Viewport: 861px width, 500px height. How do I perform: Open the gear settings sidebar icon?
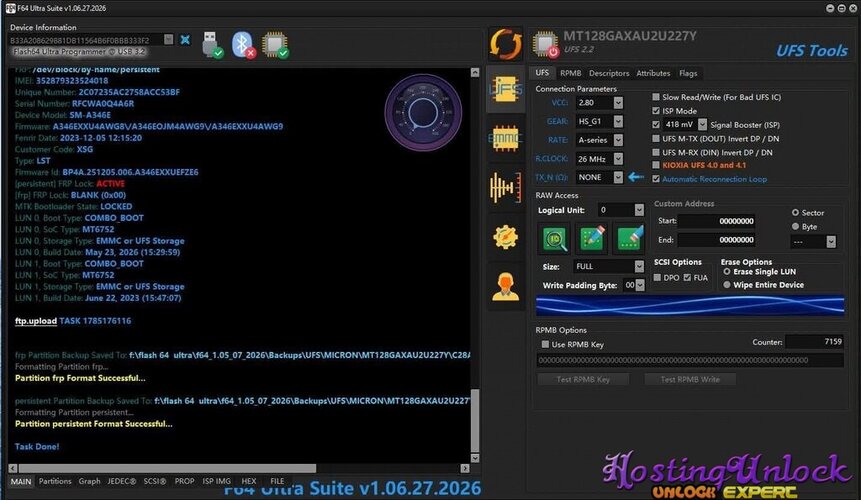[506, 237]
